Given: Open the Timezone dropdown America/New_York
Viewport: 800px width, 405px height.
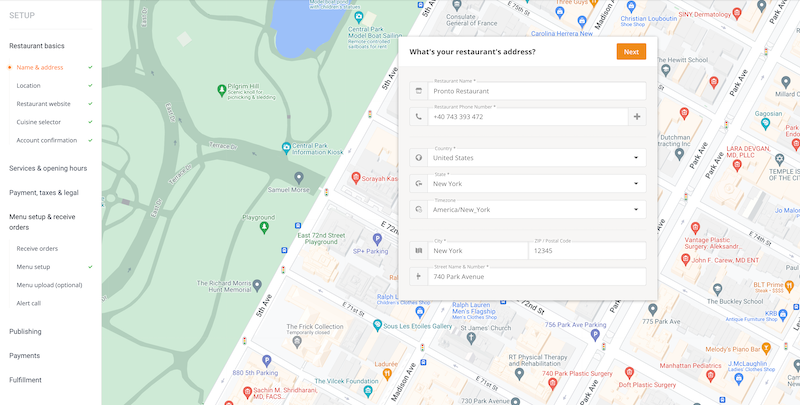Looking at the screenshot, I should 537,210.
